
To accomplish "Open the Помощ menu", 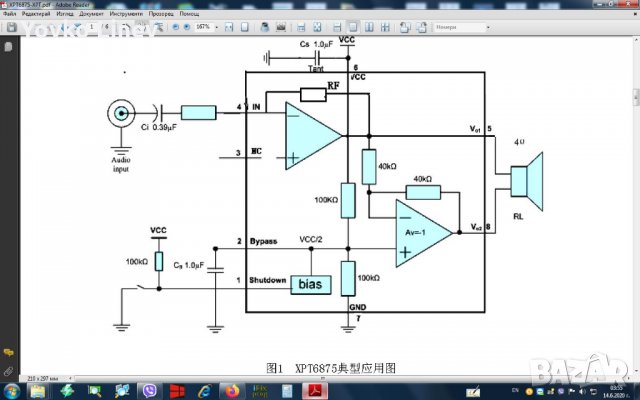I will click(x=189, y=15).
